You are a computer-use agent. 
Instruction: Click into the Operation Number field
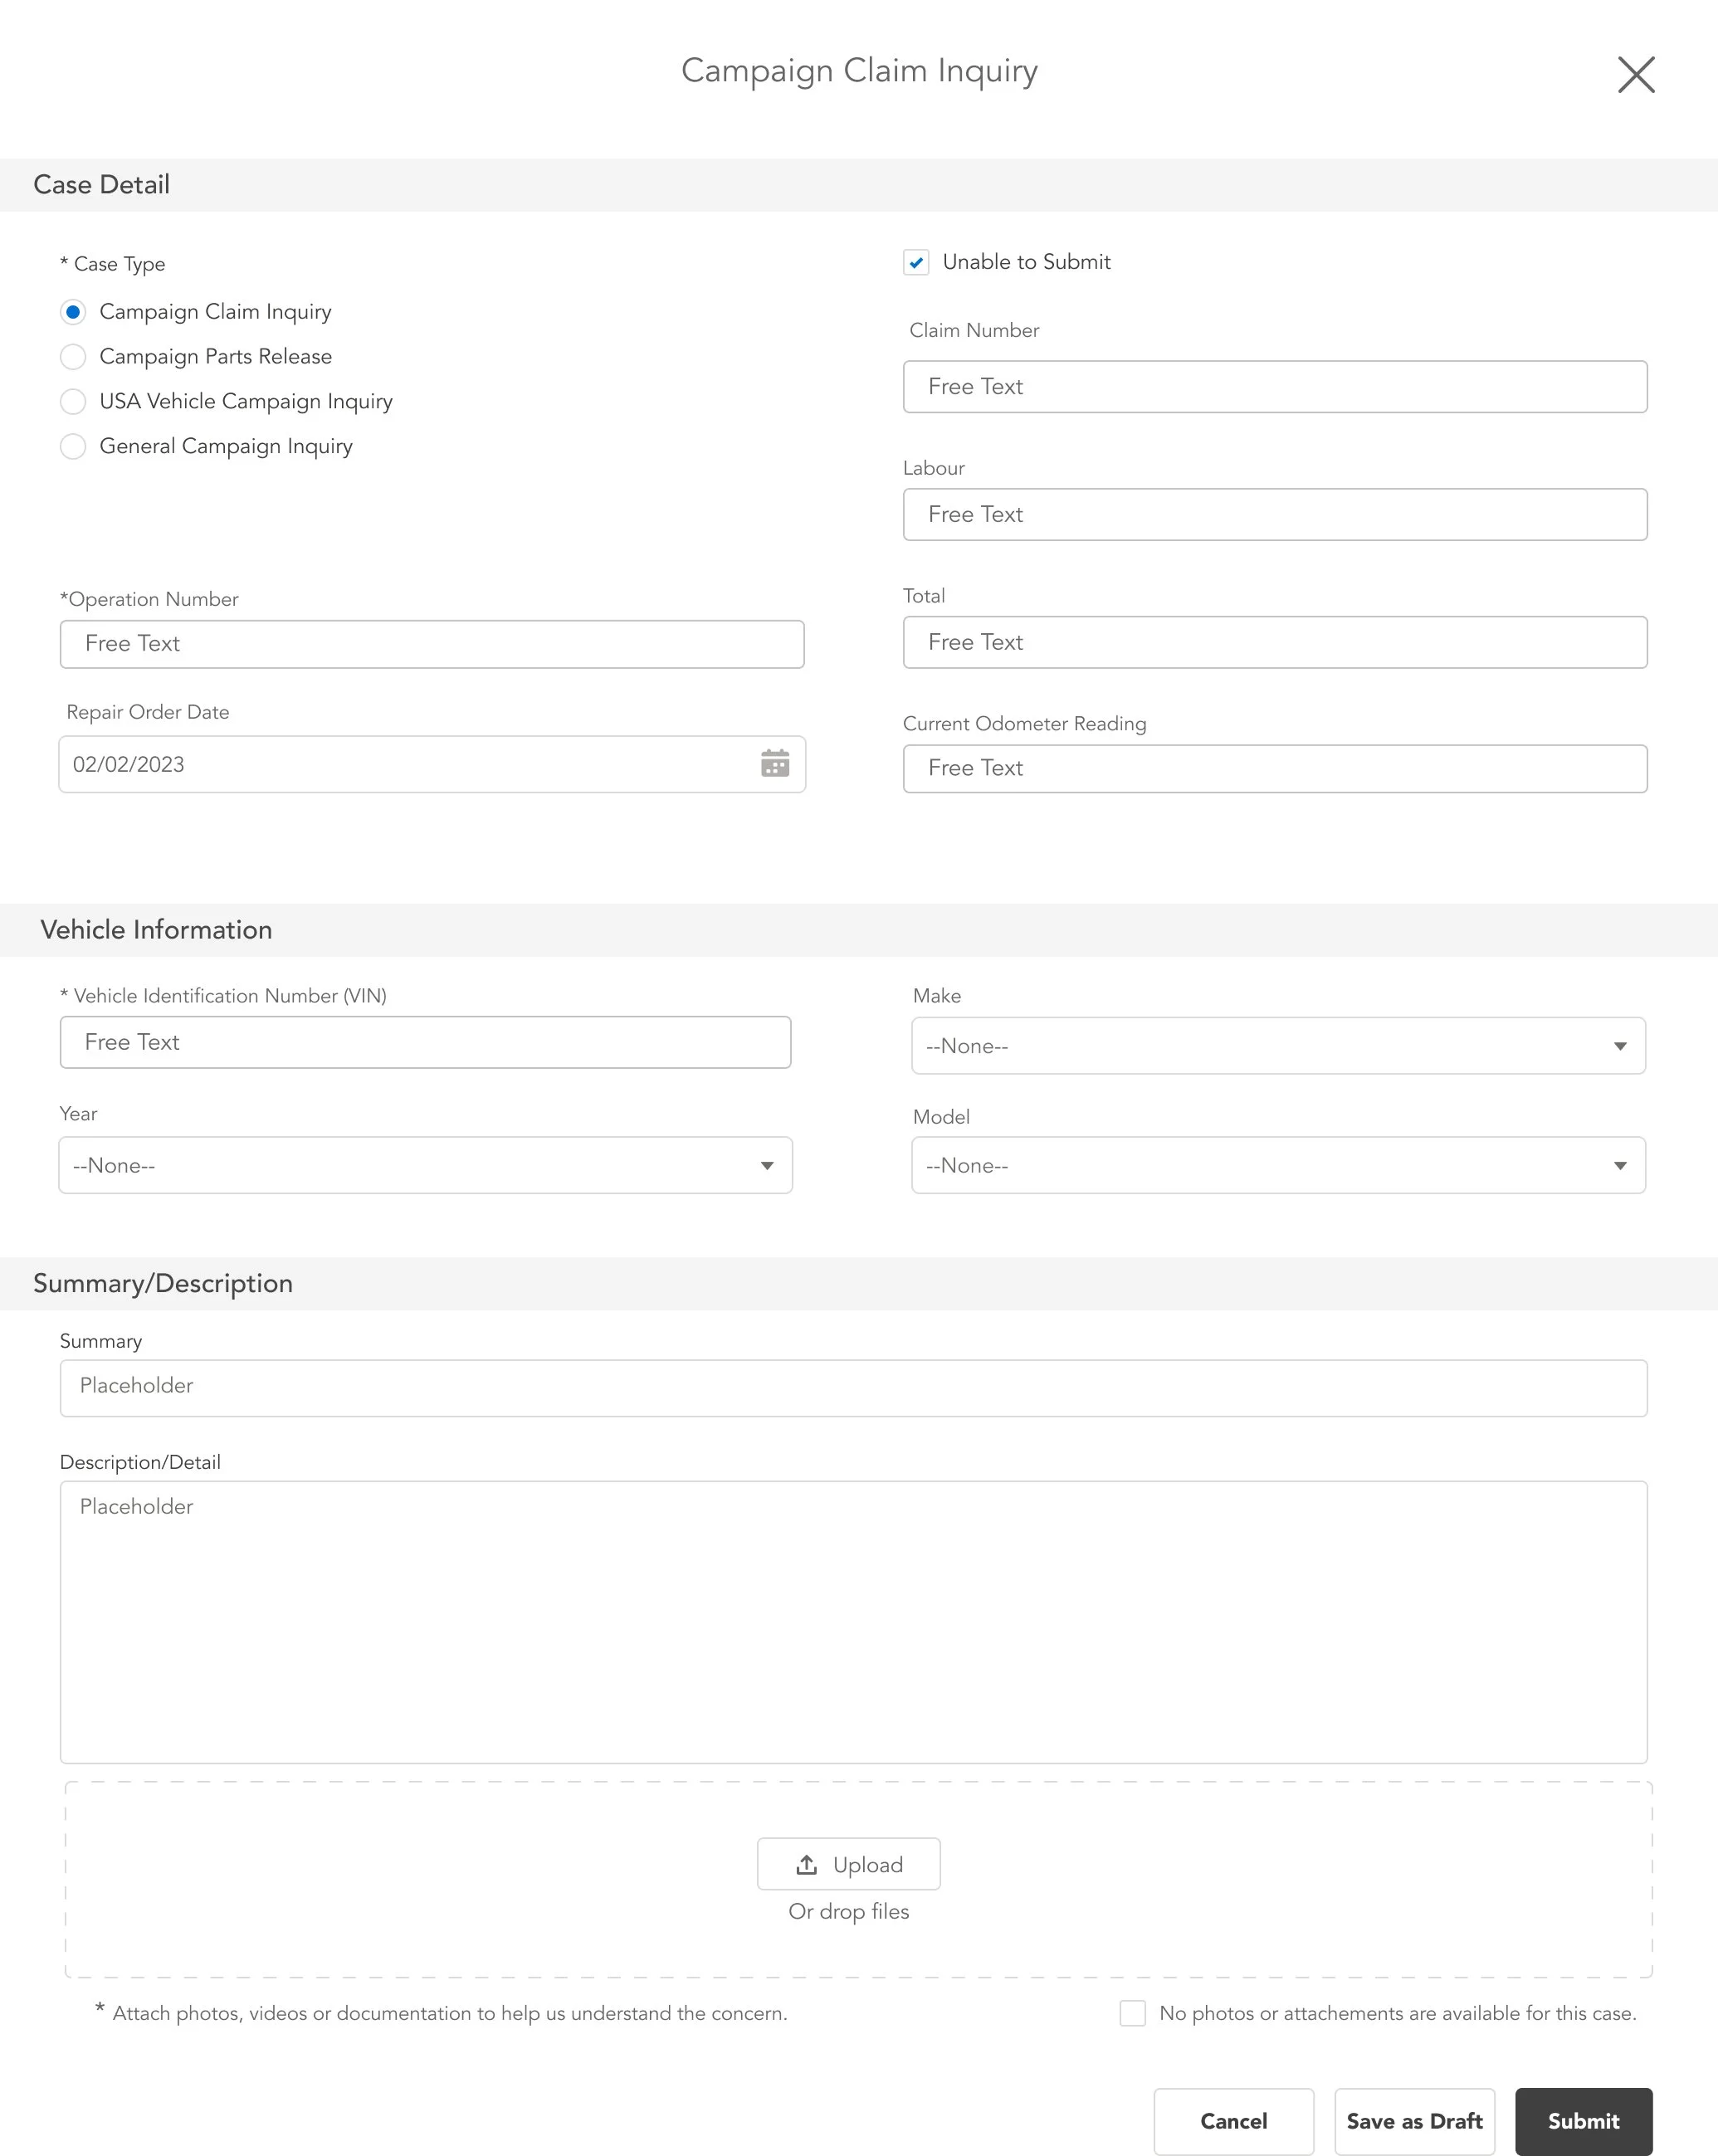click(x=431, y=644)
